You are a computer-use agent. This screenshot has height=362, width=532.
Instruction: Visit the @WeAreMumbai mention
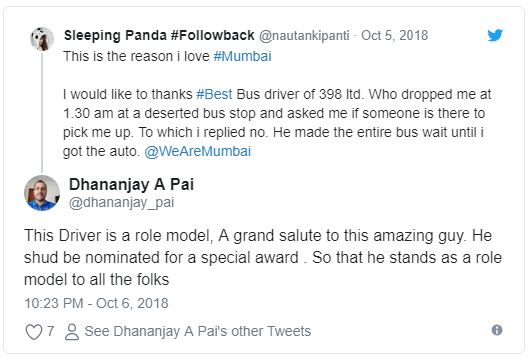pos(197,151)
